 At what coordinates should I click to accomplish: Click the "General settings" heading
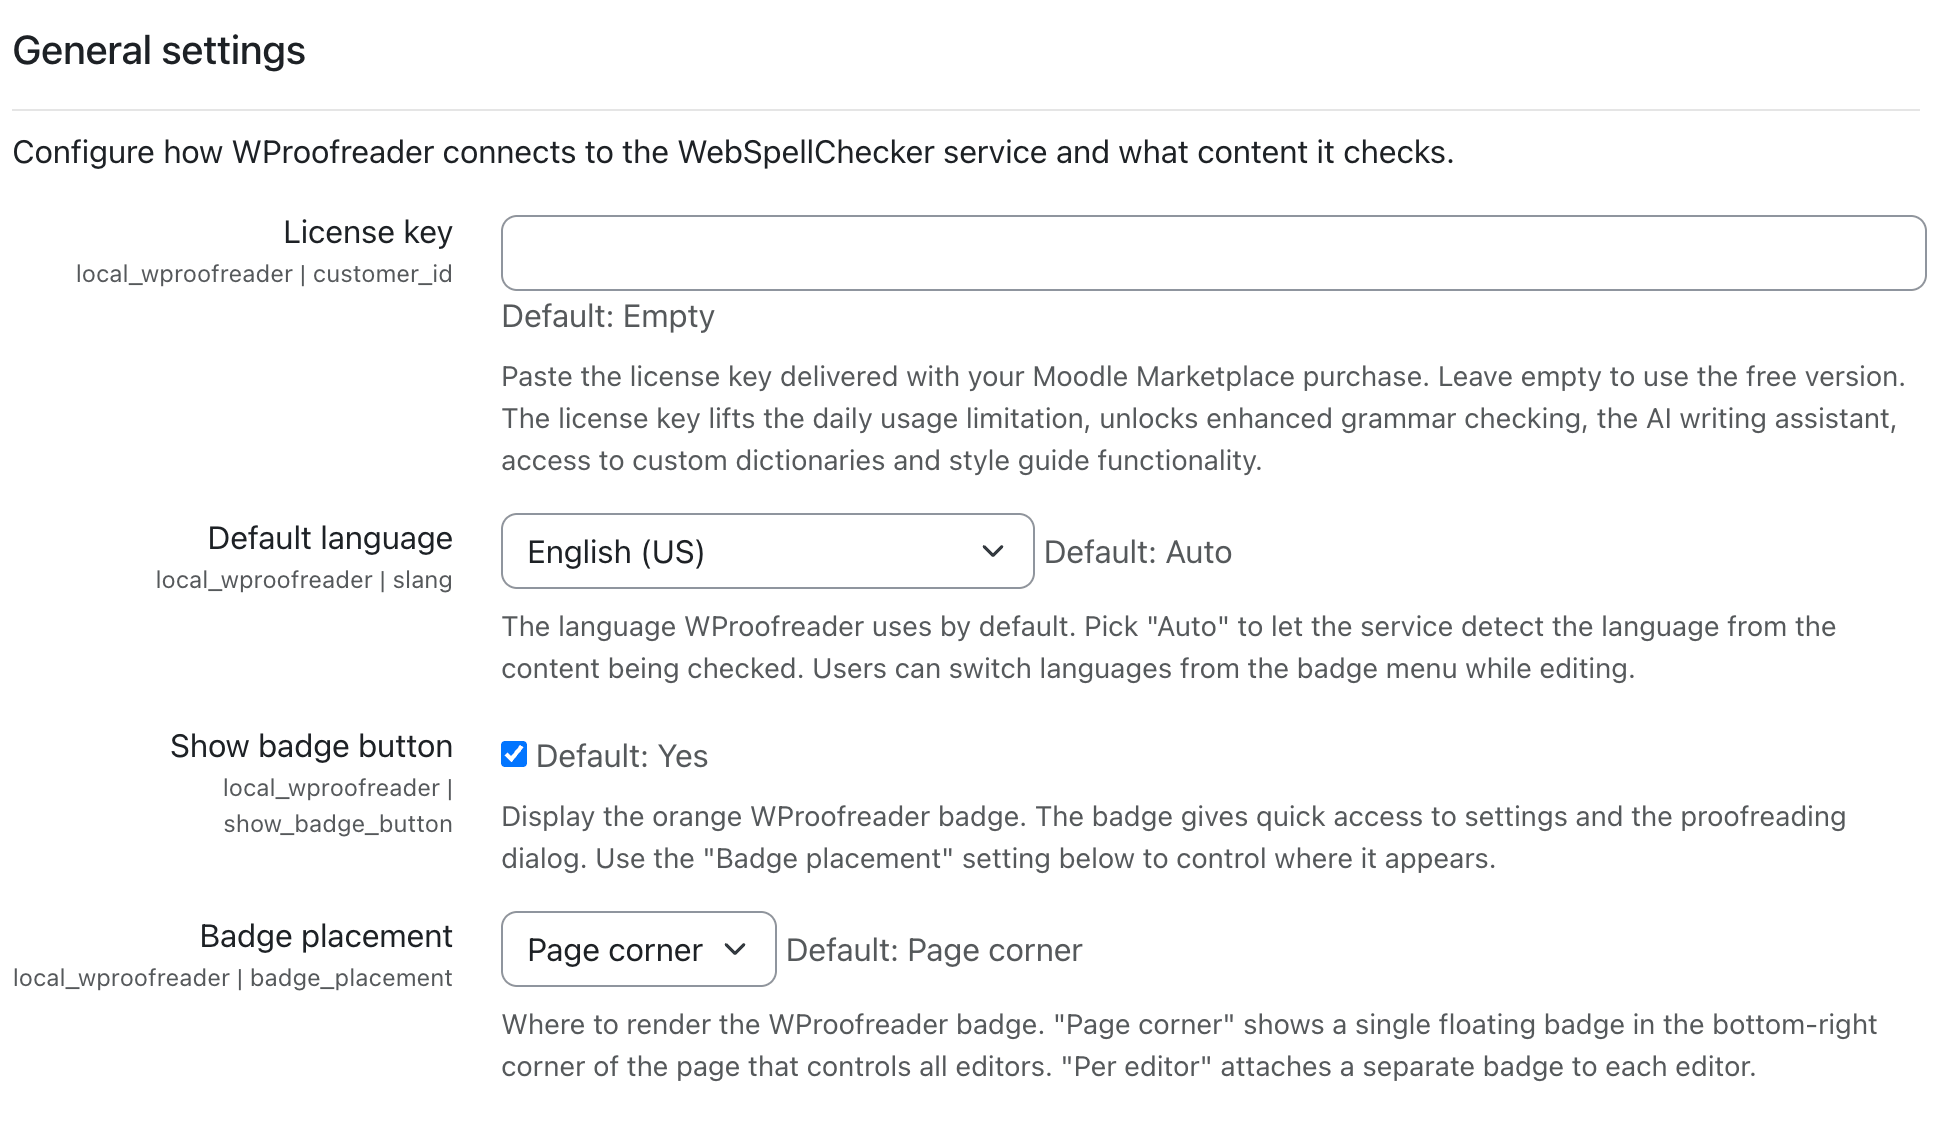pos(159,50)
